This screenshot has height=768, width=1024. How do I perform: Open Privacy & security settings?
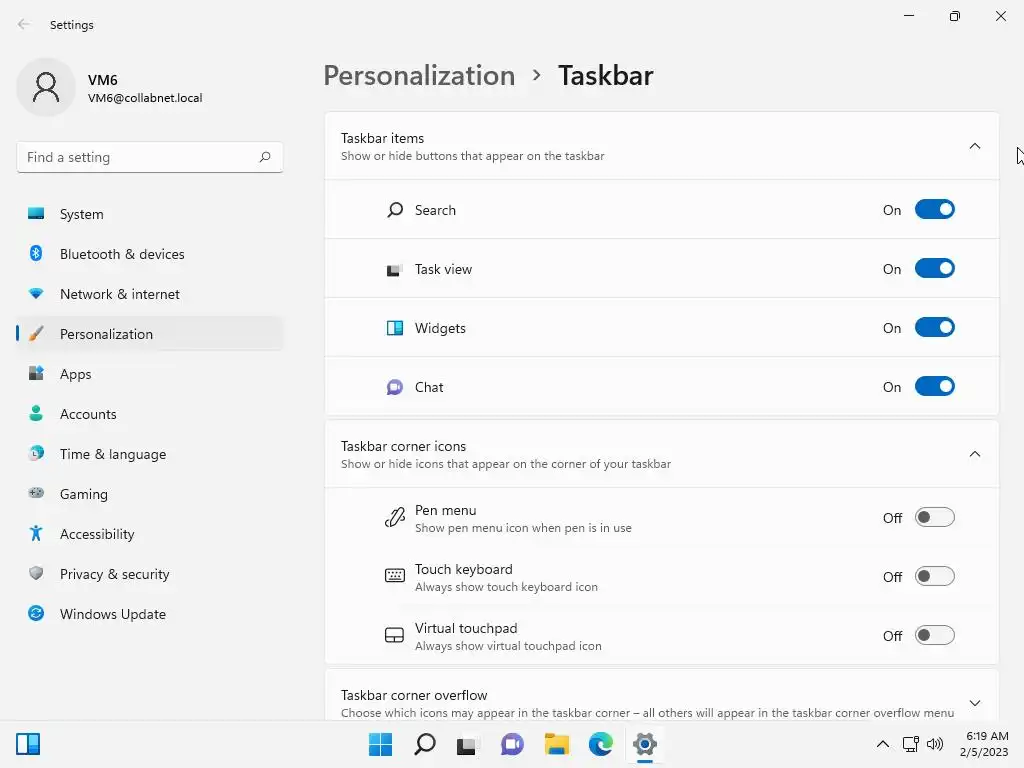point(150,574)
